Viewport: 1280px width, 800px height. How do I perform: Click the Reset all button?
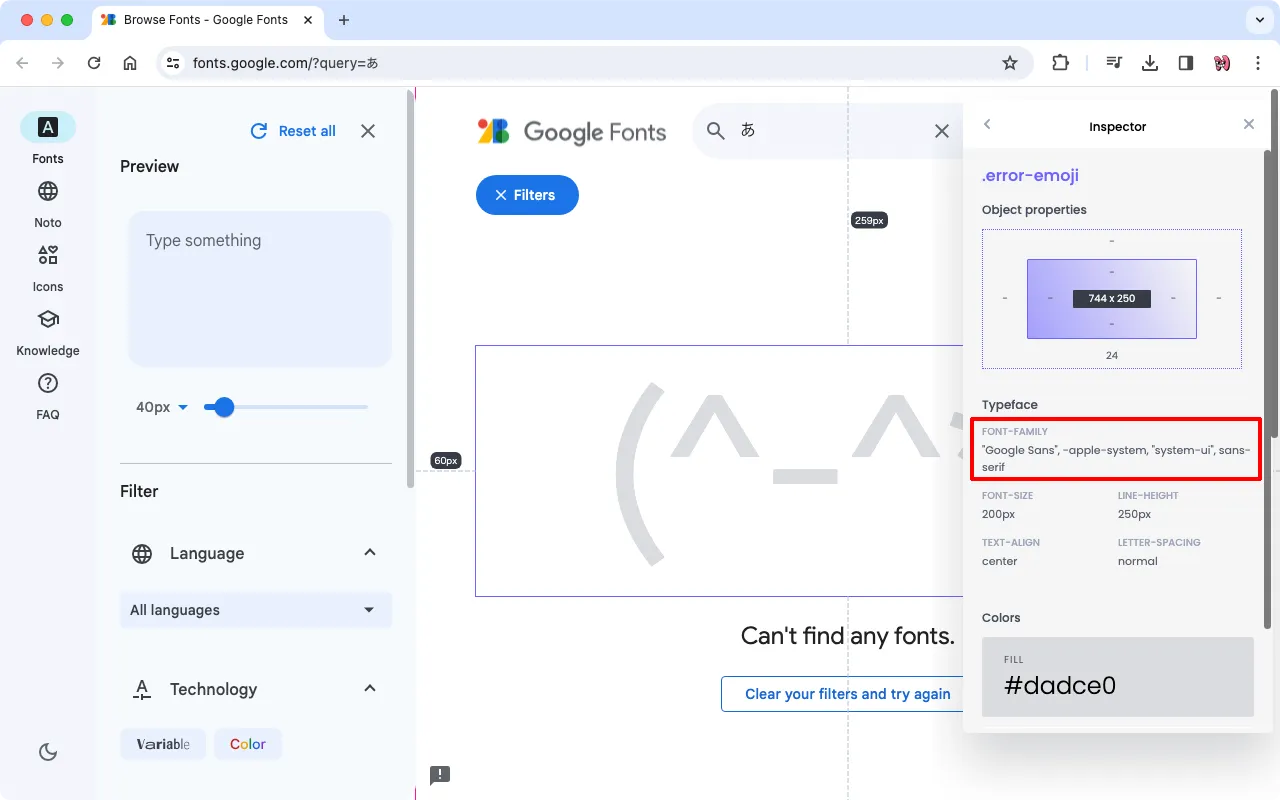293,131
